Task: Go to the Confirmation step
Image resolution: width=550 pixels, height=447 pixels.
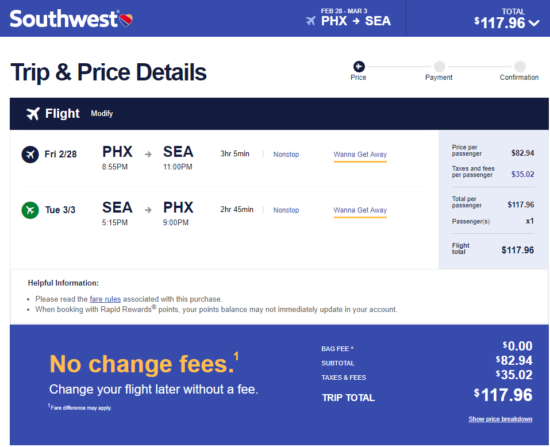Action: pyautogui.click(x=519, y=71)
